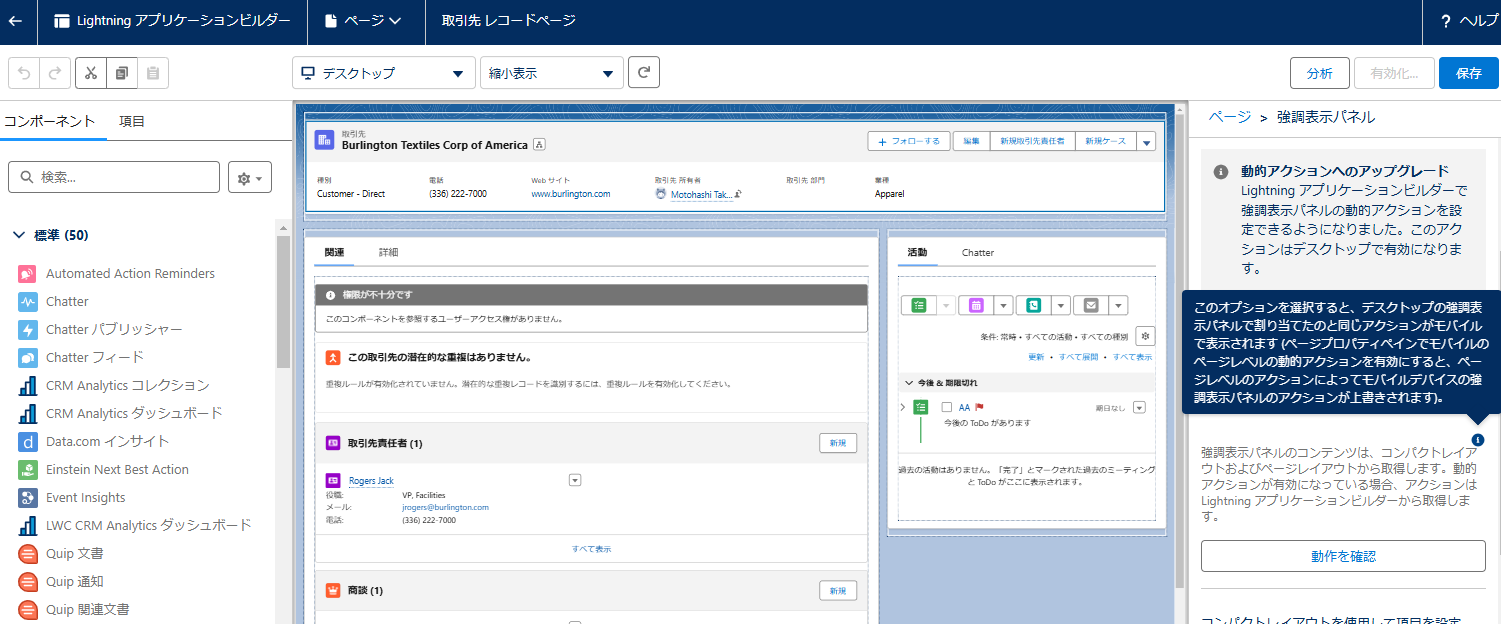Click the account record icon in highlights panel
Image resolution: width=1501 pixels, height=624 pixels.
tap(325, 140)
